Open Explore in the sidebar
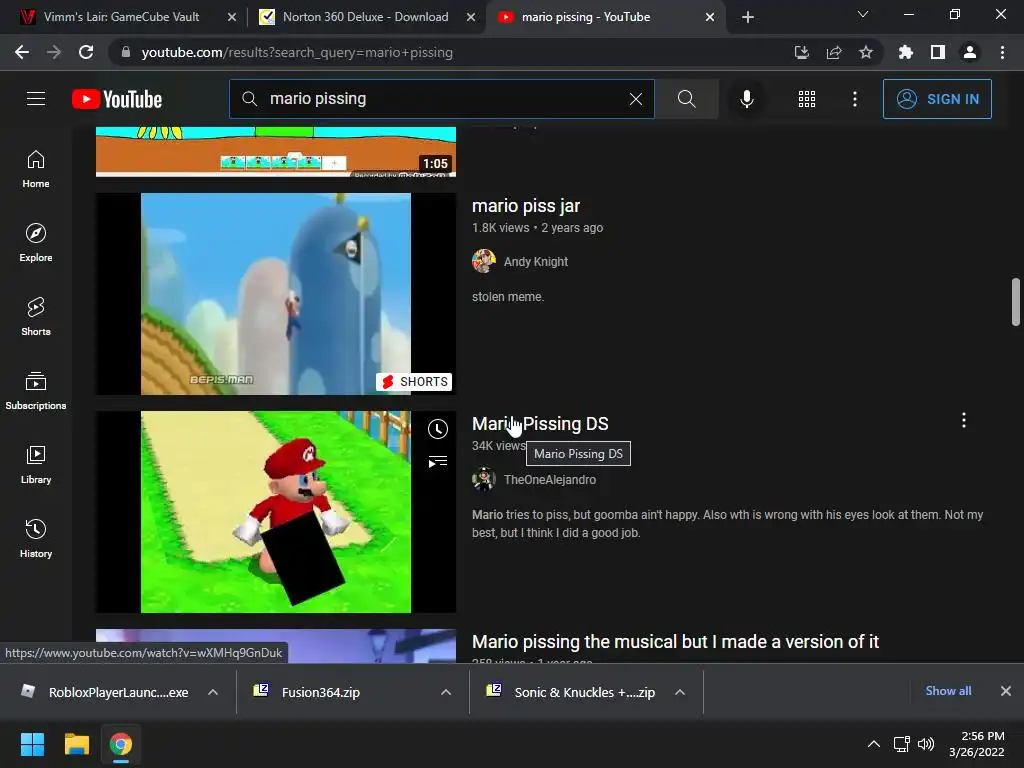Image resolution: width=1024 pixels, height=768 pixels. [36, 243]
